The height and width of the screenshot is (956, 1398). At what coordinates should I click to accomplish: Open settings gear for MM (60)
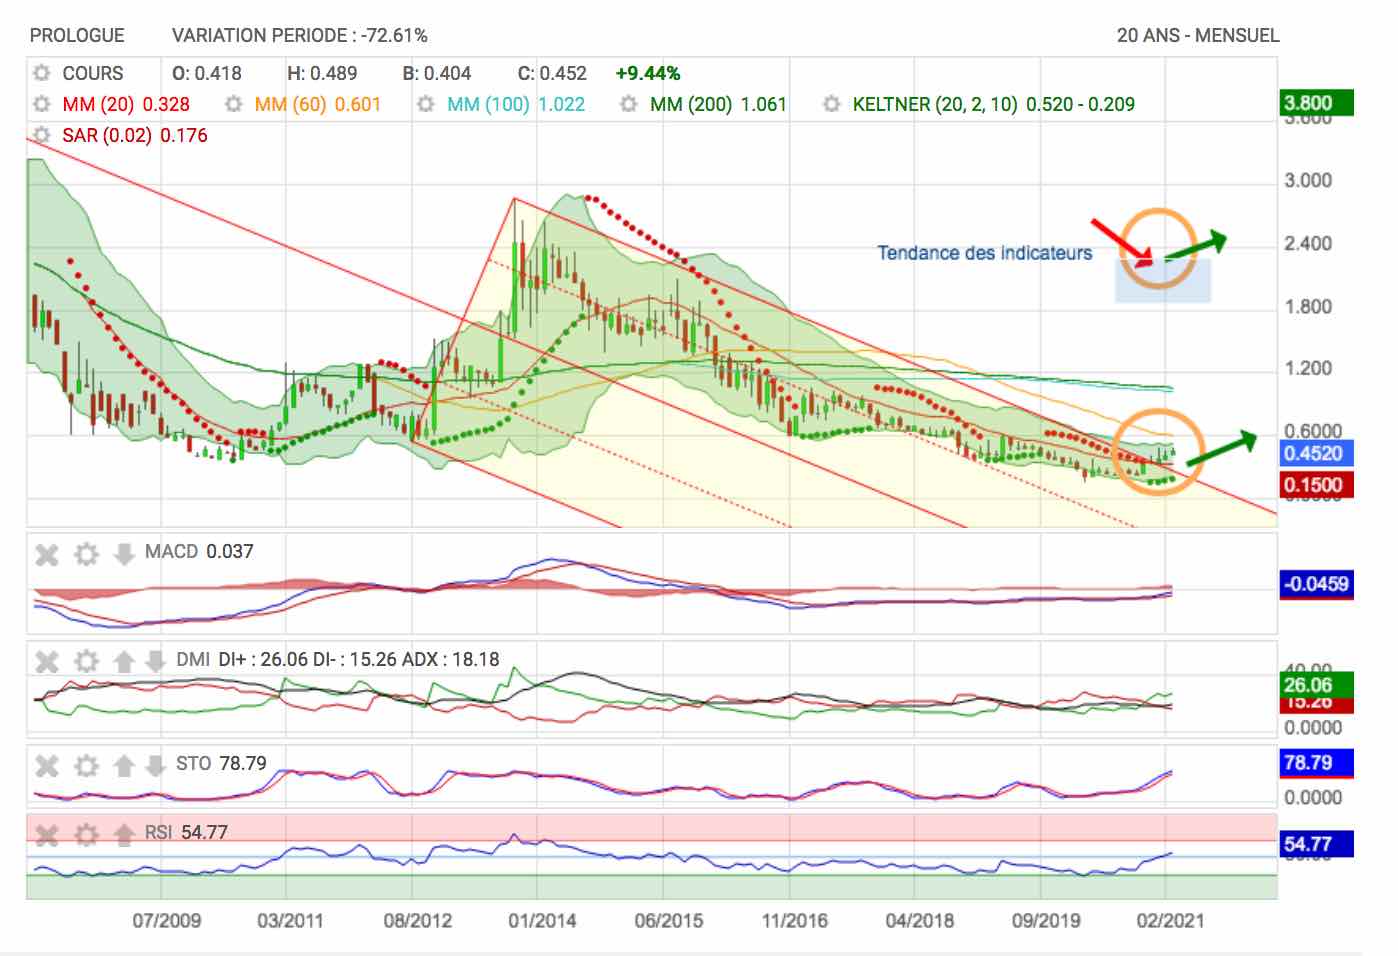click(234, 104)
